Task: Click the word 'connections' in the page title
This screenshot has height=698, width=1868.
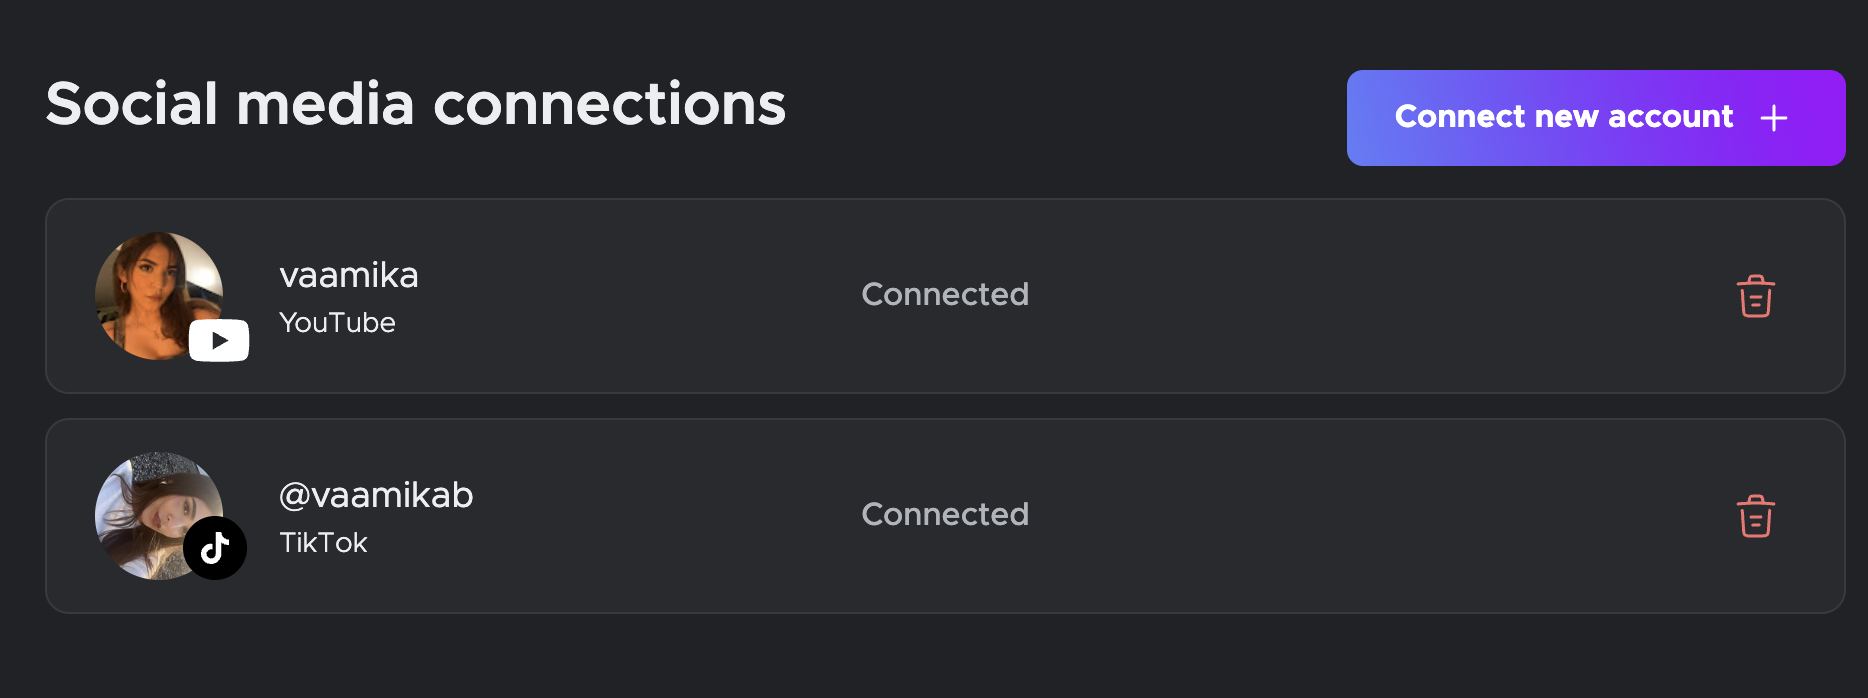Action: pos(610,104)
